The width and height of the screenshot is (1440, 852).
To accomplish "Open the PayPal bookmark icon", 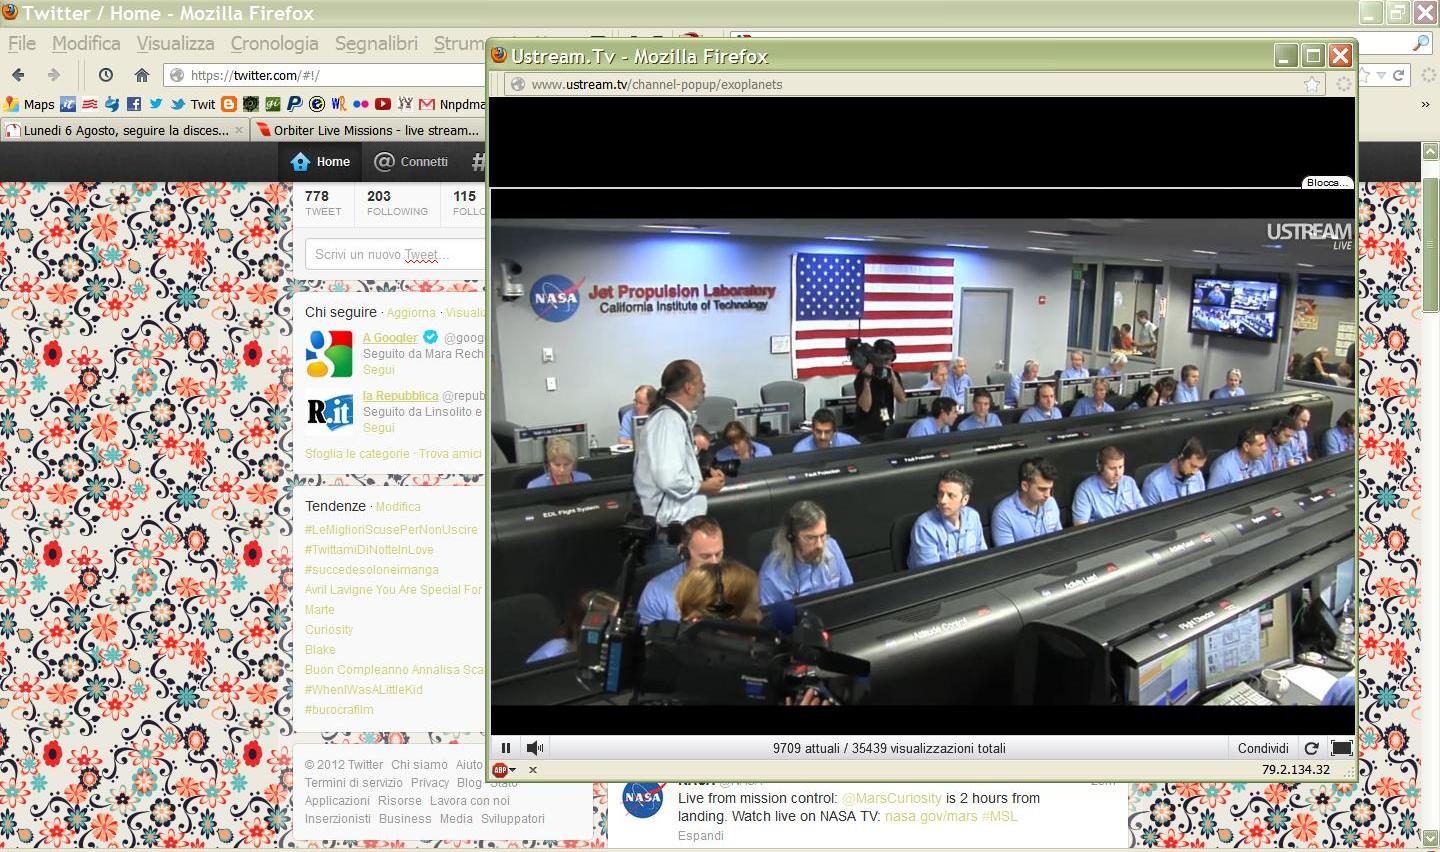I will coord(294,104).
